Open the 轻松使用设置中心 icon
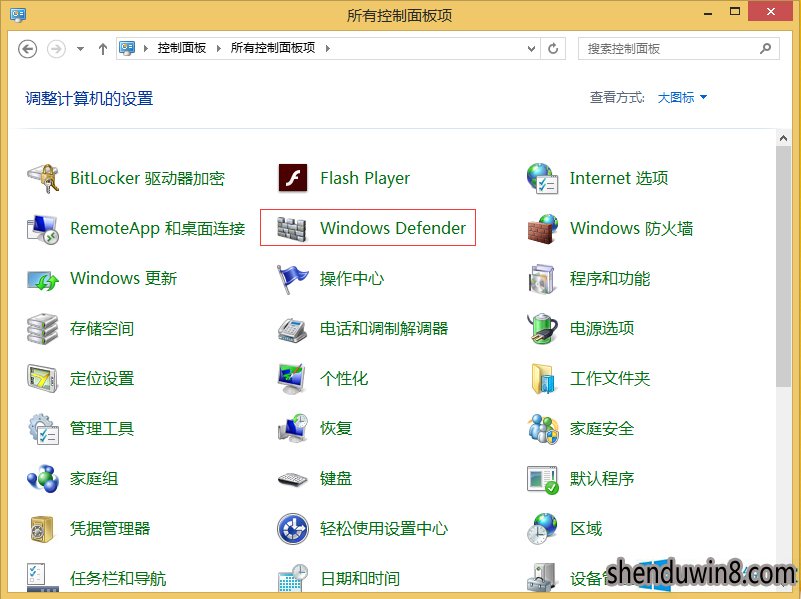The image size is (801, 599). pos(293,529)
